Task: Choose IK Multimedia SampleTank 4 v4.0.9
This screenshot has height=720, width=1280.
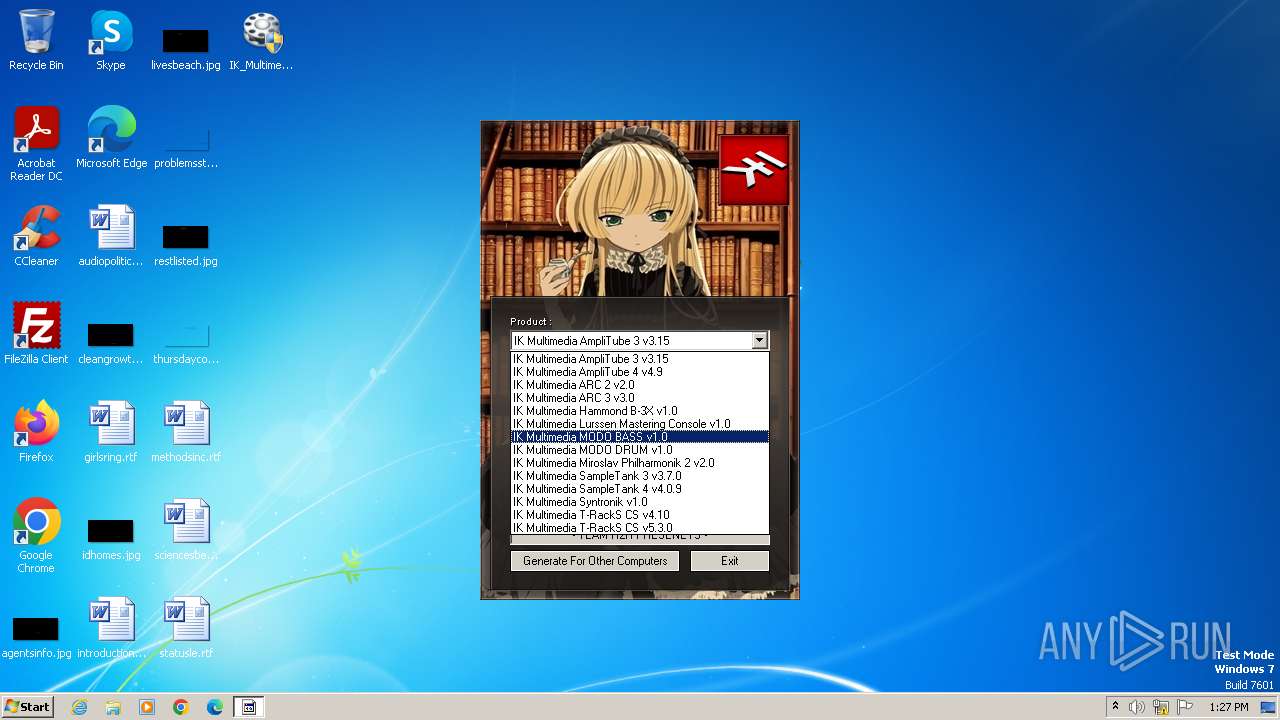Action: [640, 489]
